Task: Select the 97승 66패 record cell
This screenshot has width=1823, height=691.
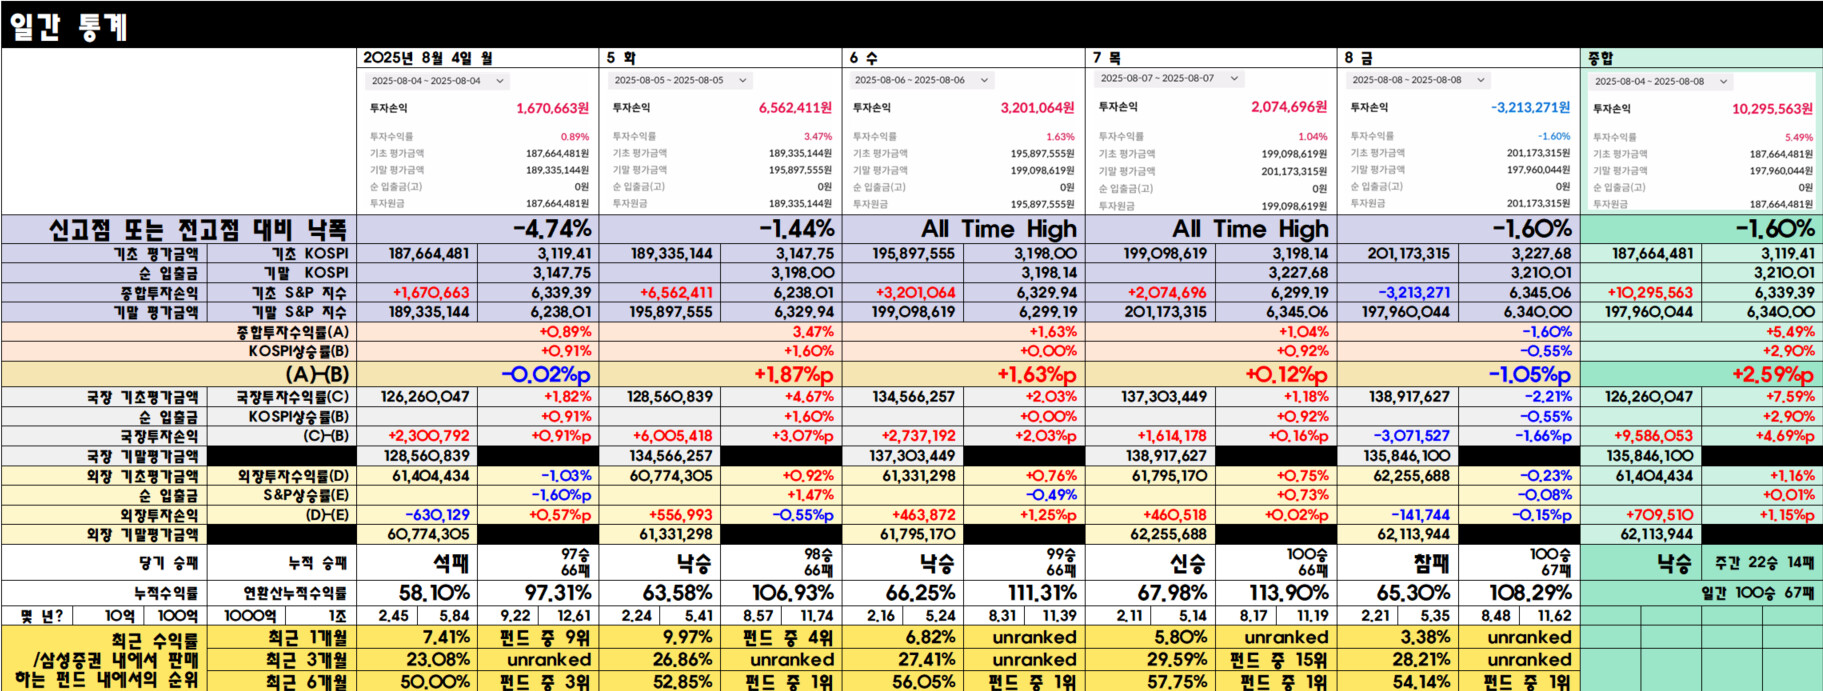Action: [x=574, y=562]
